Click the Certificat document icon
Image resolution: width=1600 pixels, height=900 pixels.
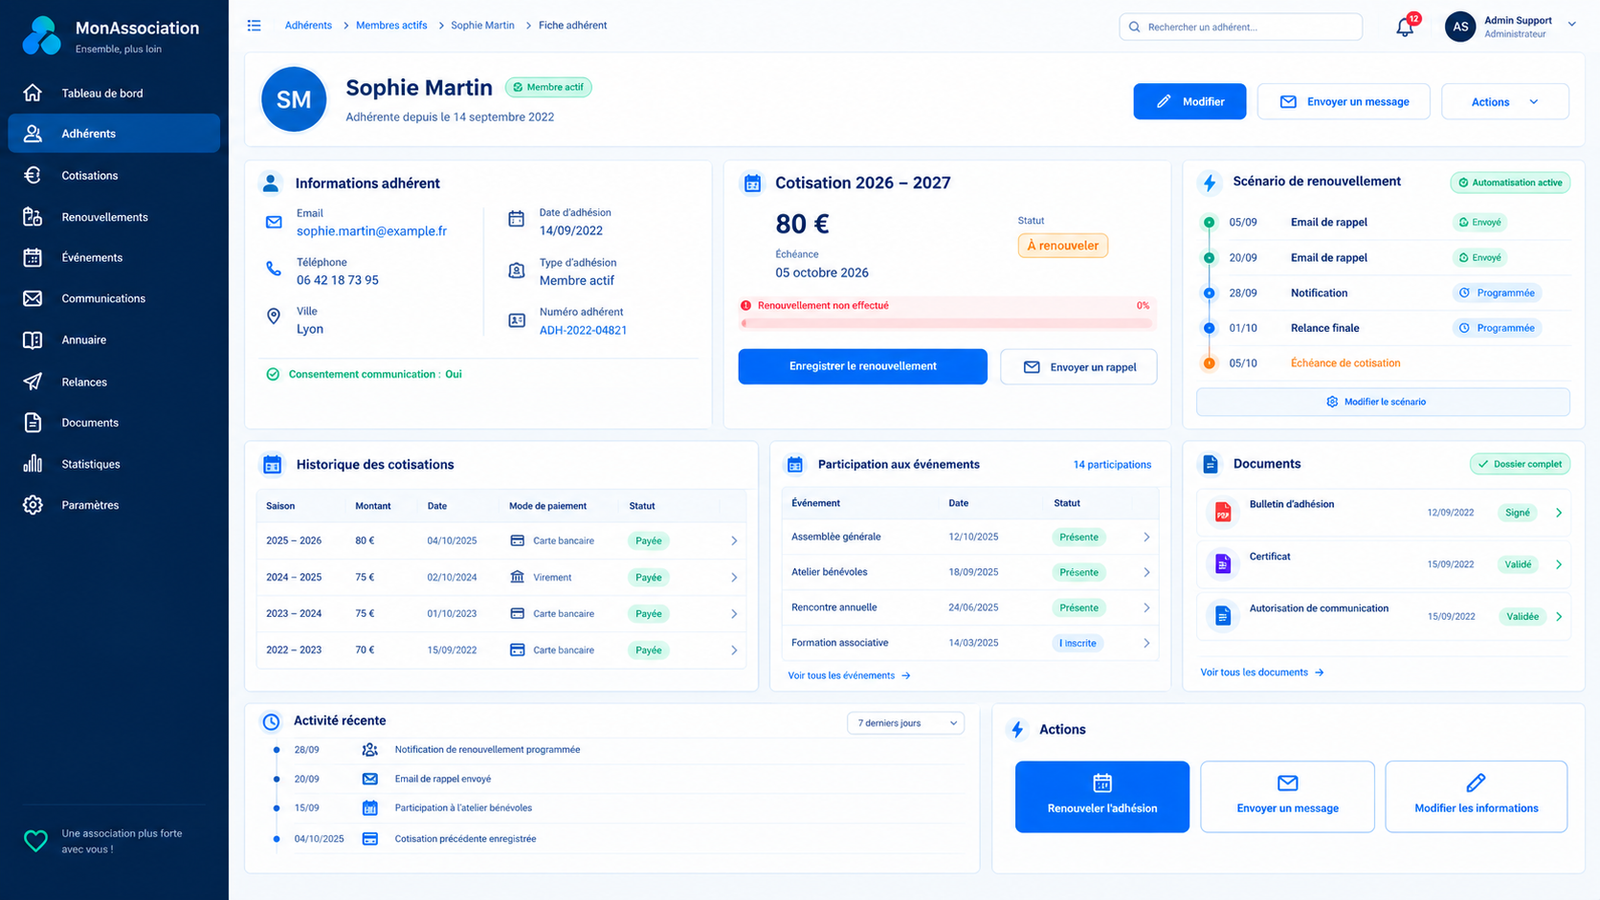tap(1222, 564)
